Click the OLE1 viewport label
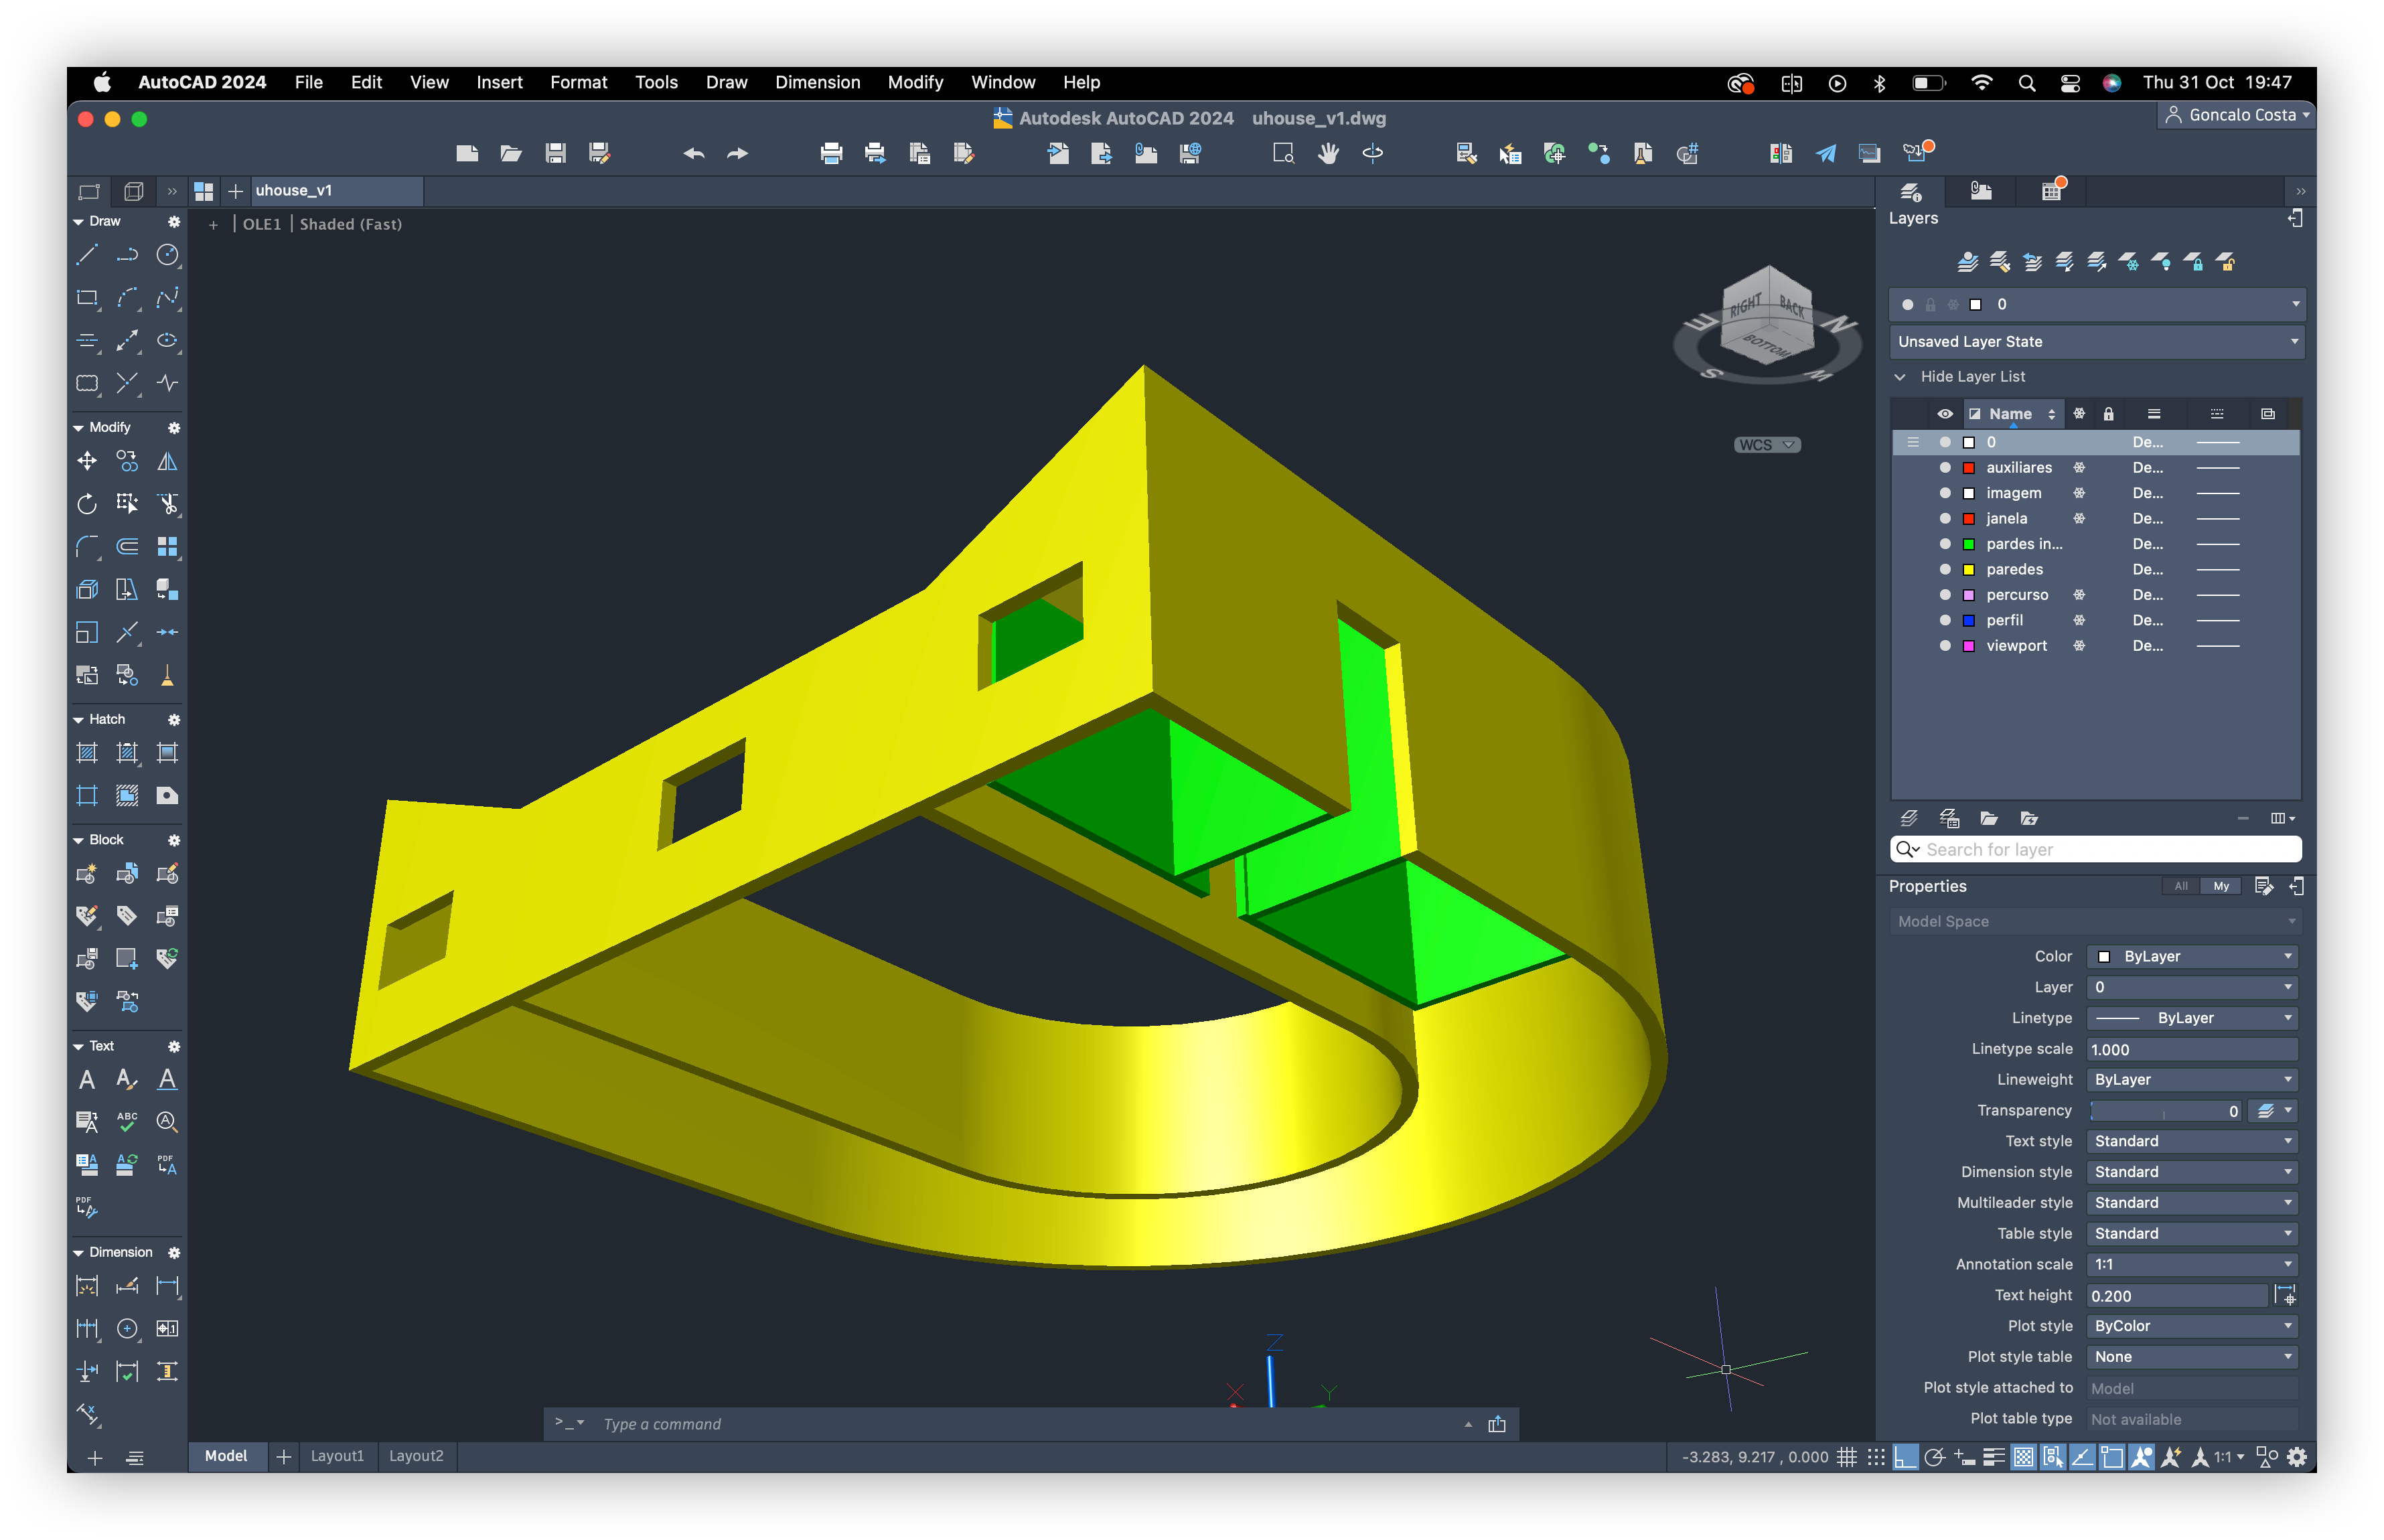Viewport: 2384px width, 1540px height. tap(262, 224)
